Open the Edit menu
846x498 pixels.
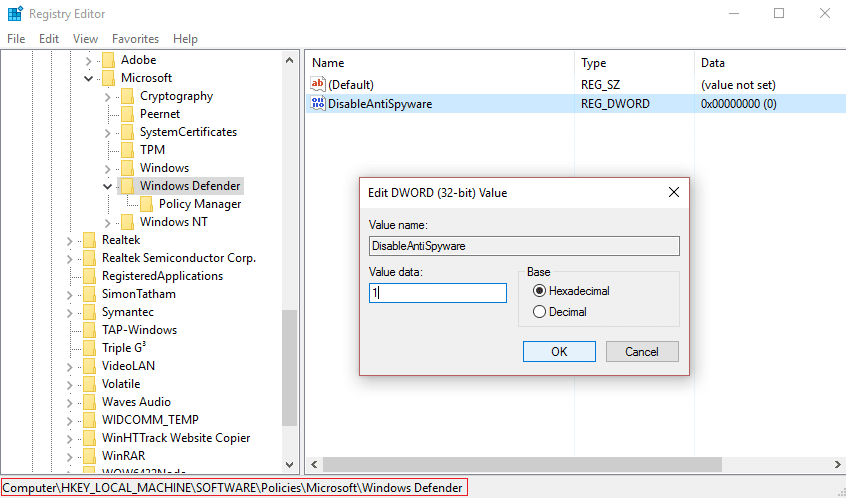point(49,39)
